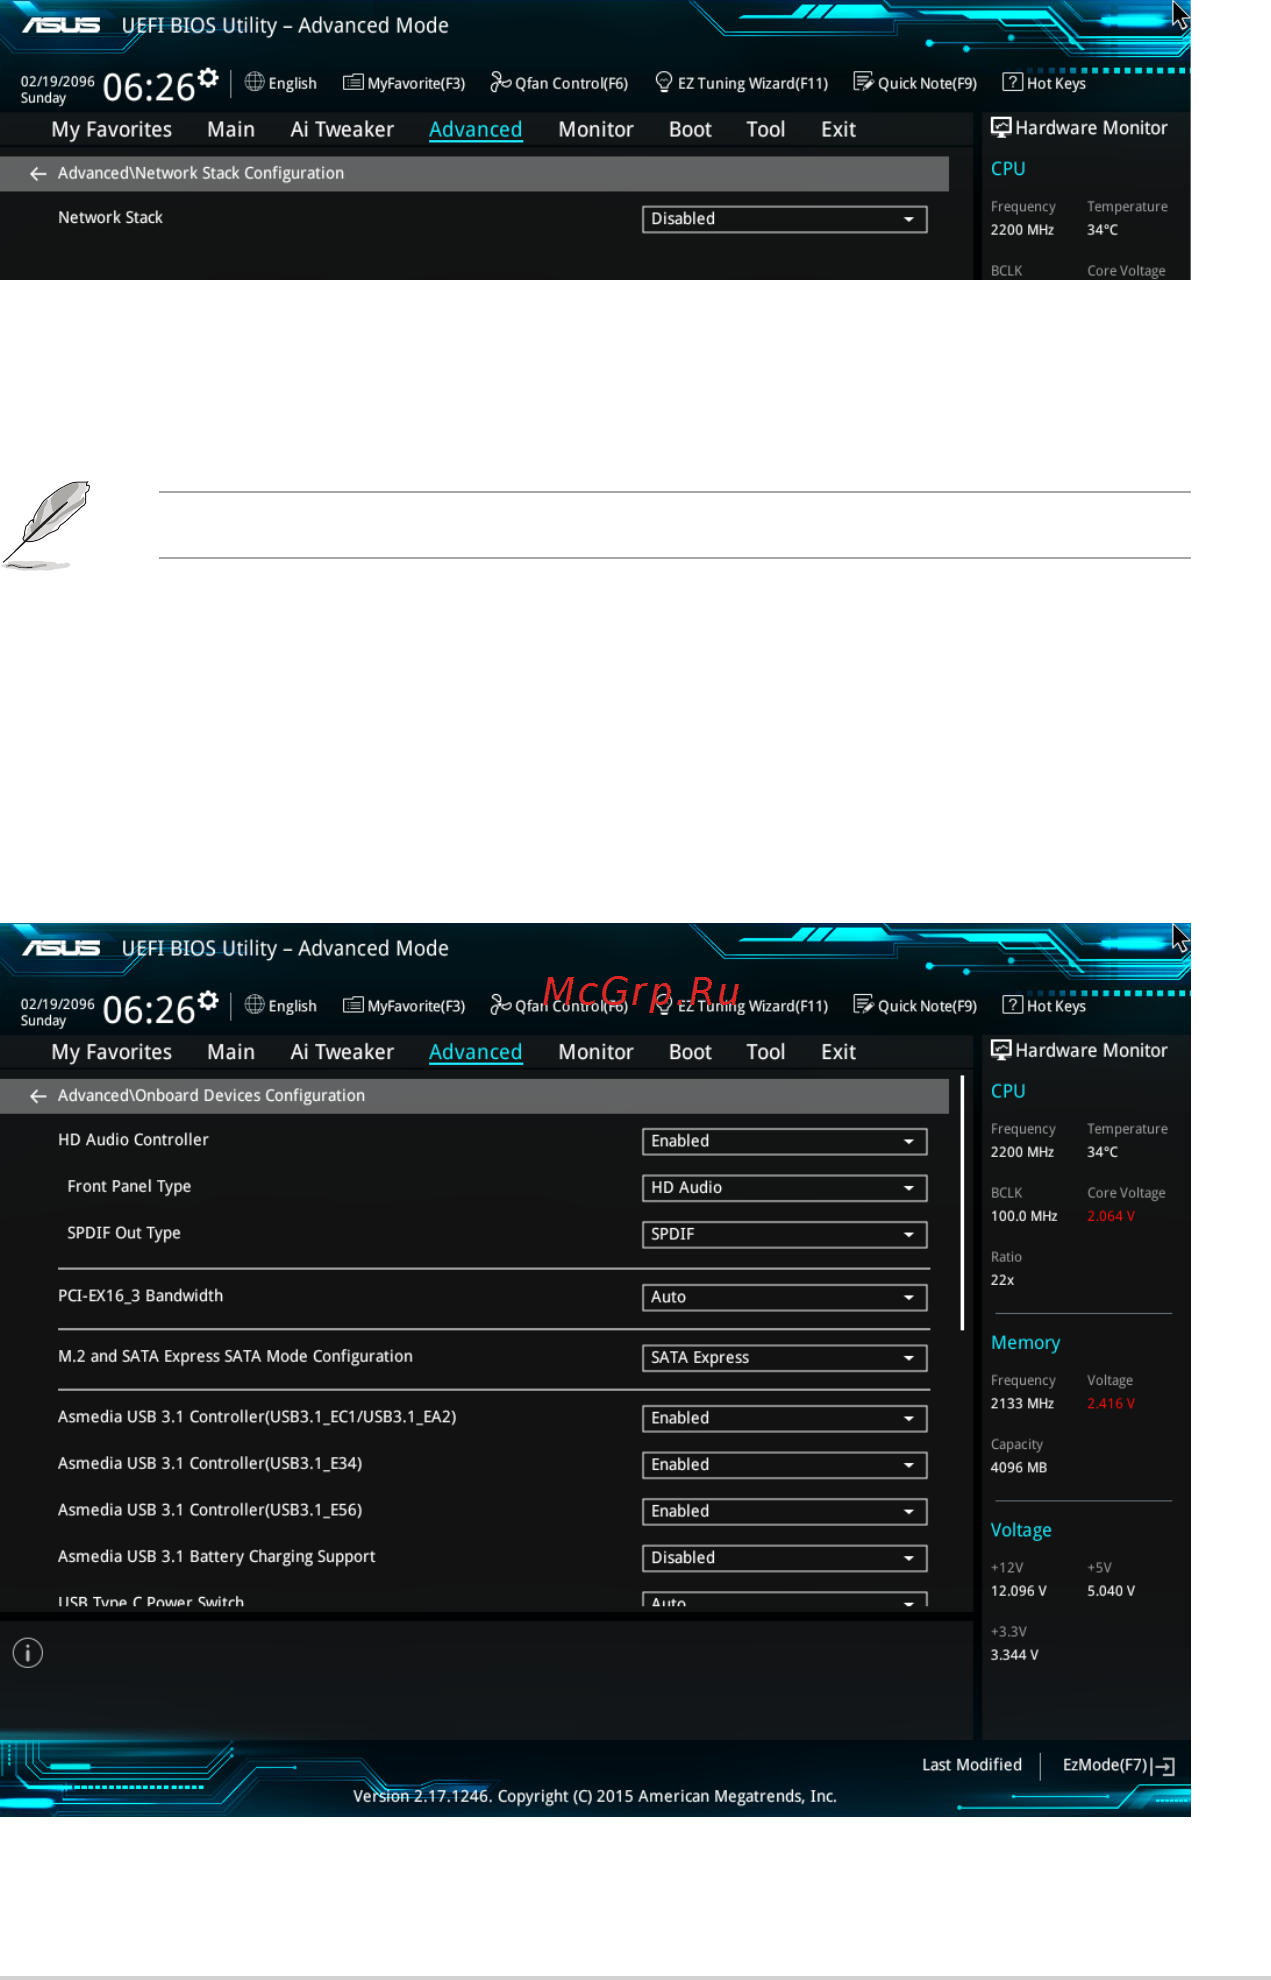Open Asmedia USB3.1_E34 controller dropdown
1271x1980 pixels.
click(x=784, y=1465)
